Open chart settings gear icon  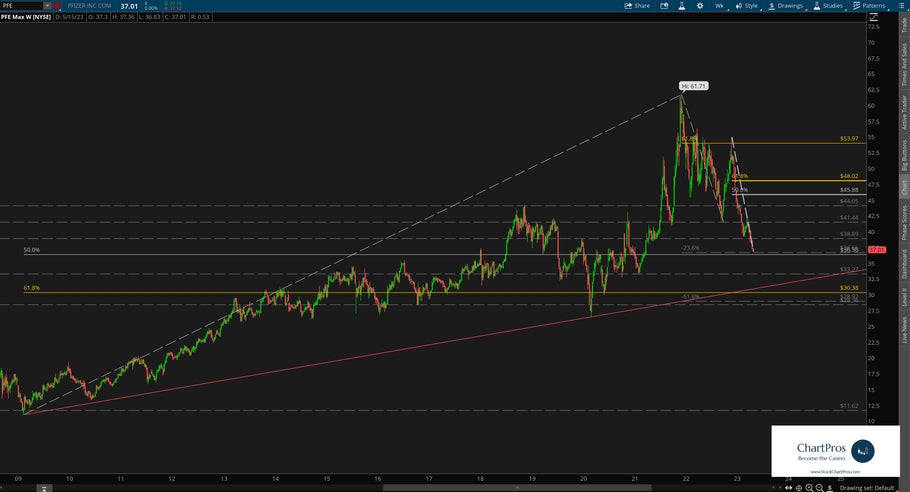coord(700,6)
